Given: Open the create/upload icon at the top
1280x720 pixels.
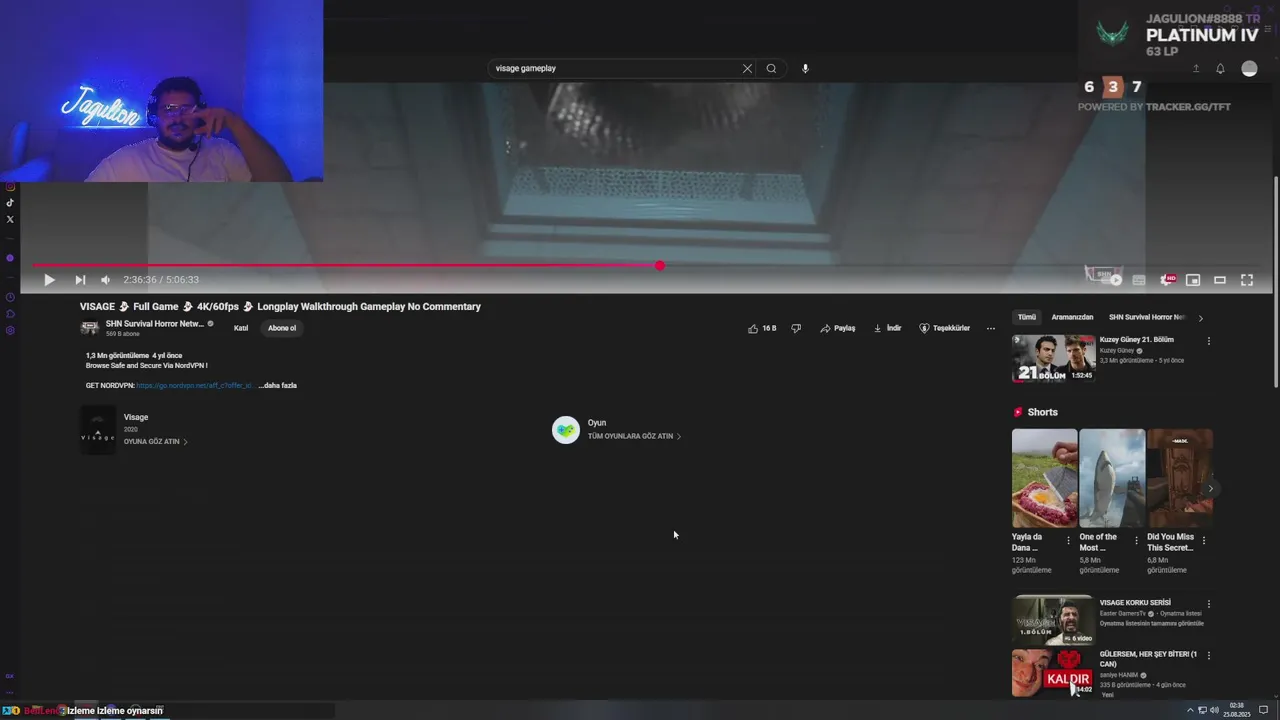Looking at the screenshot, I should pyautogui.click(x=1195, y=69).
